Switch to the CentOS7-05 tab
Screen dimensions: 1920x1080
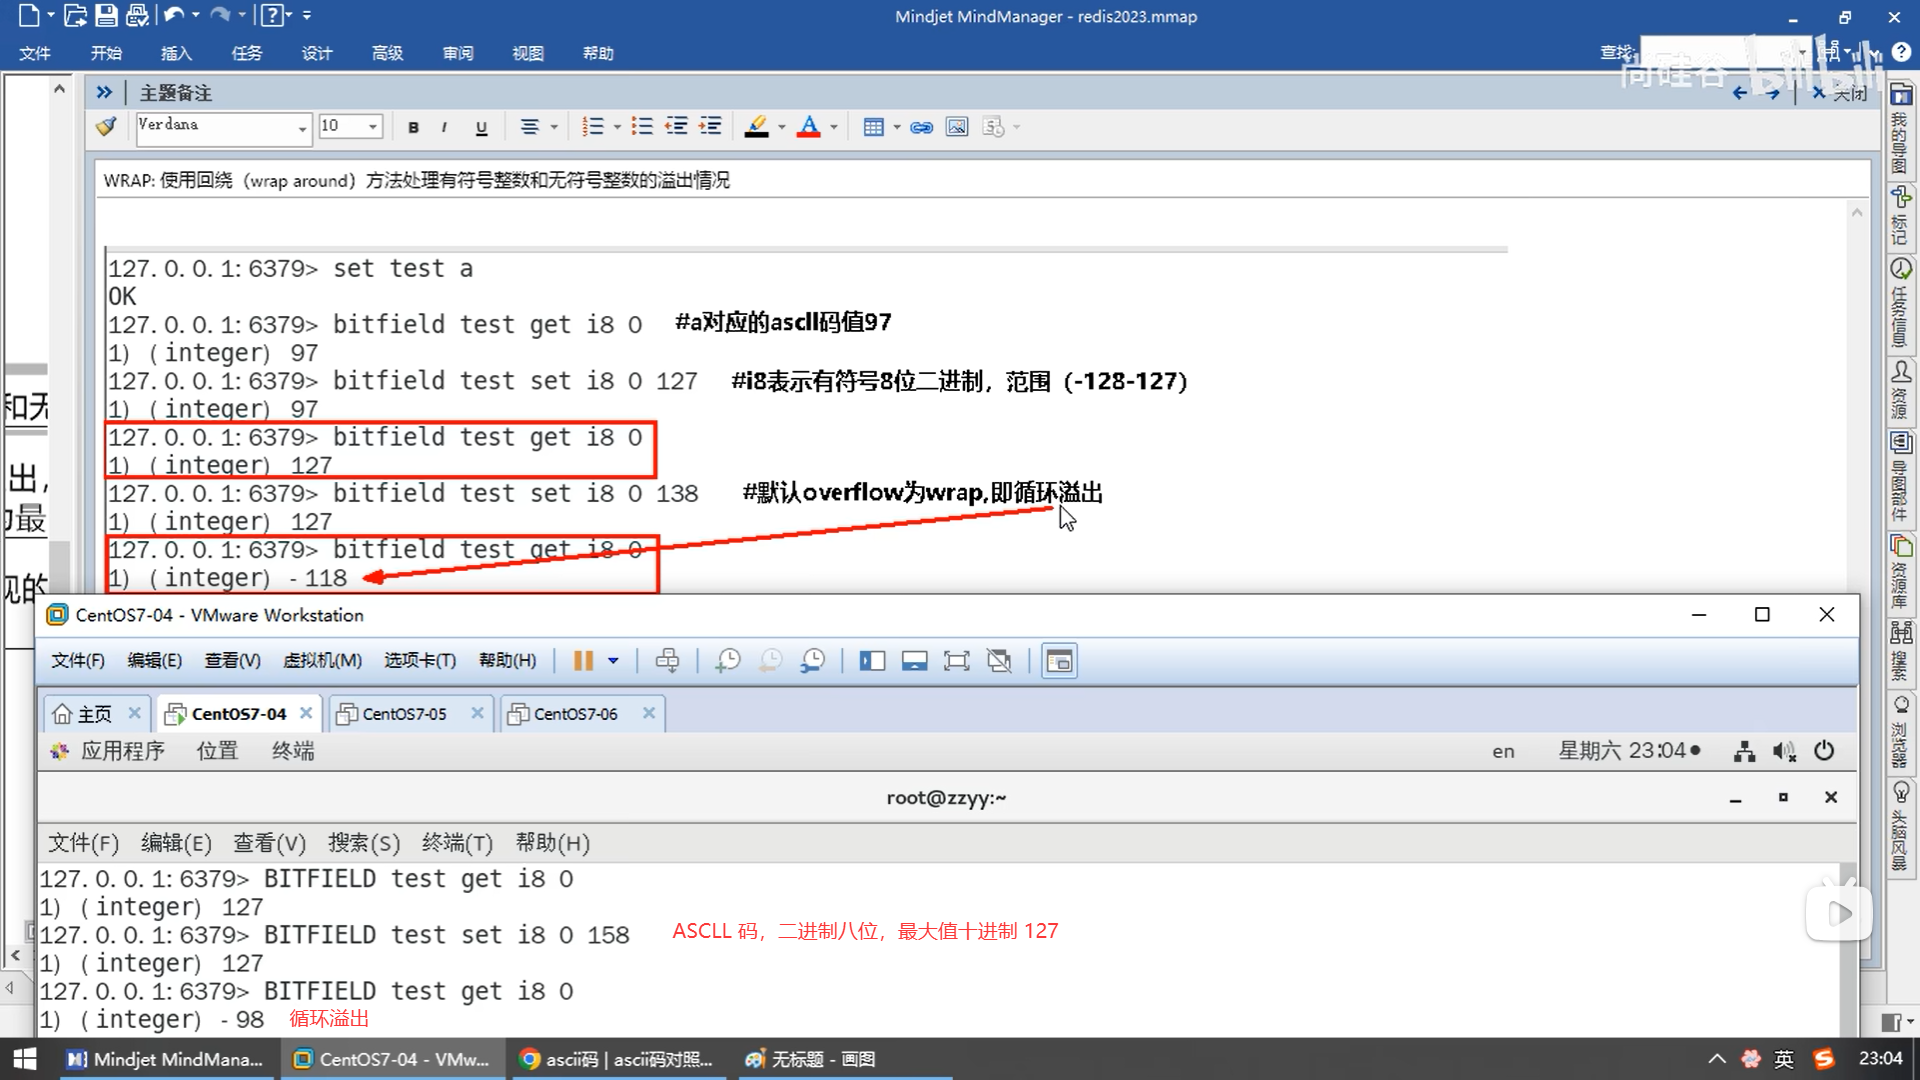coord(403,713)
